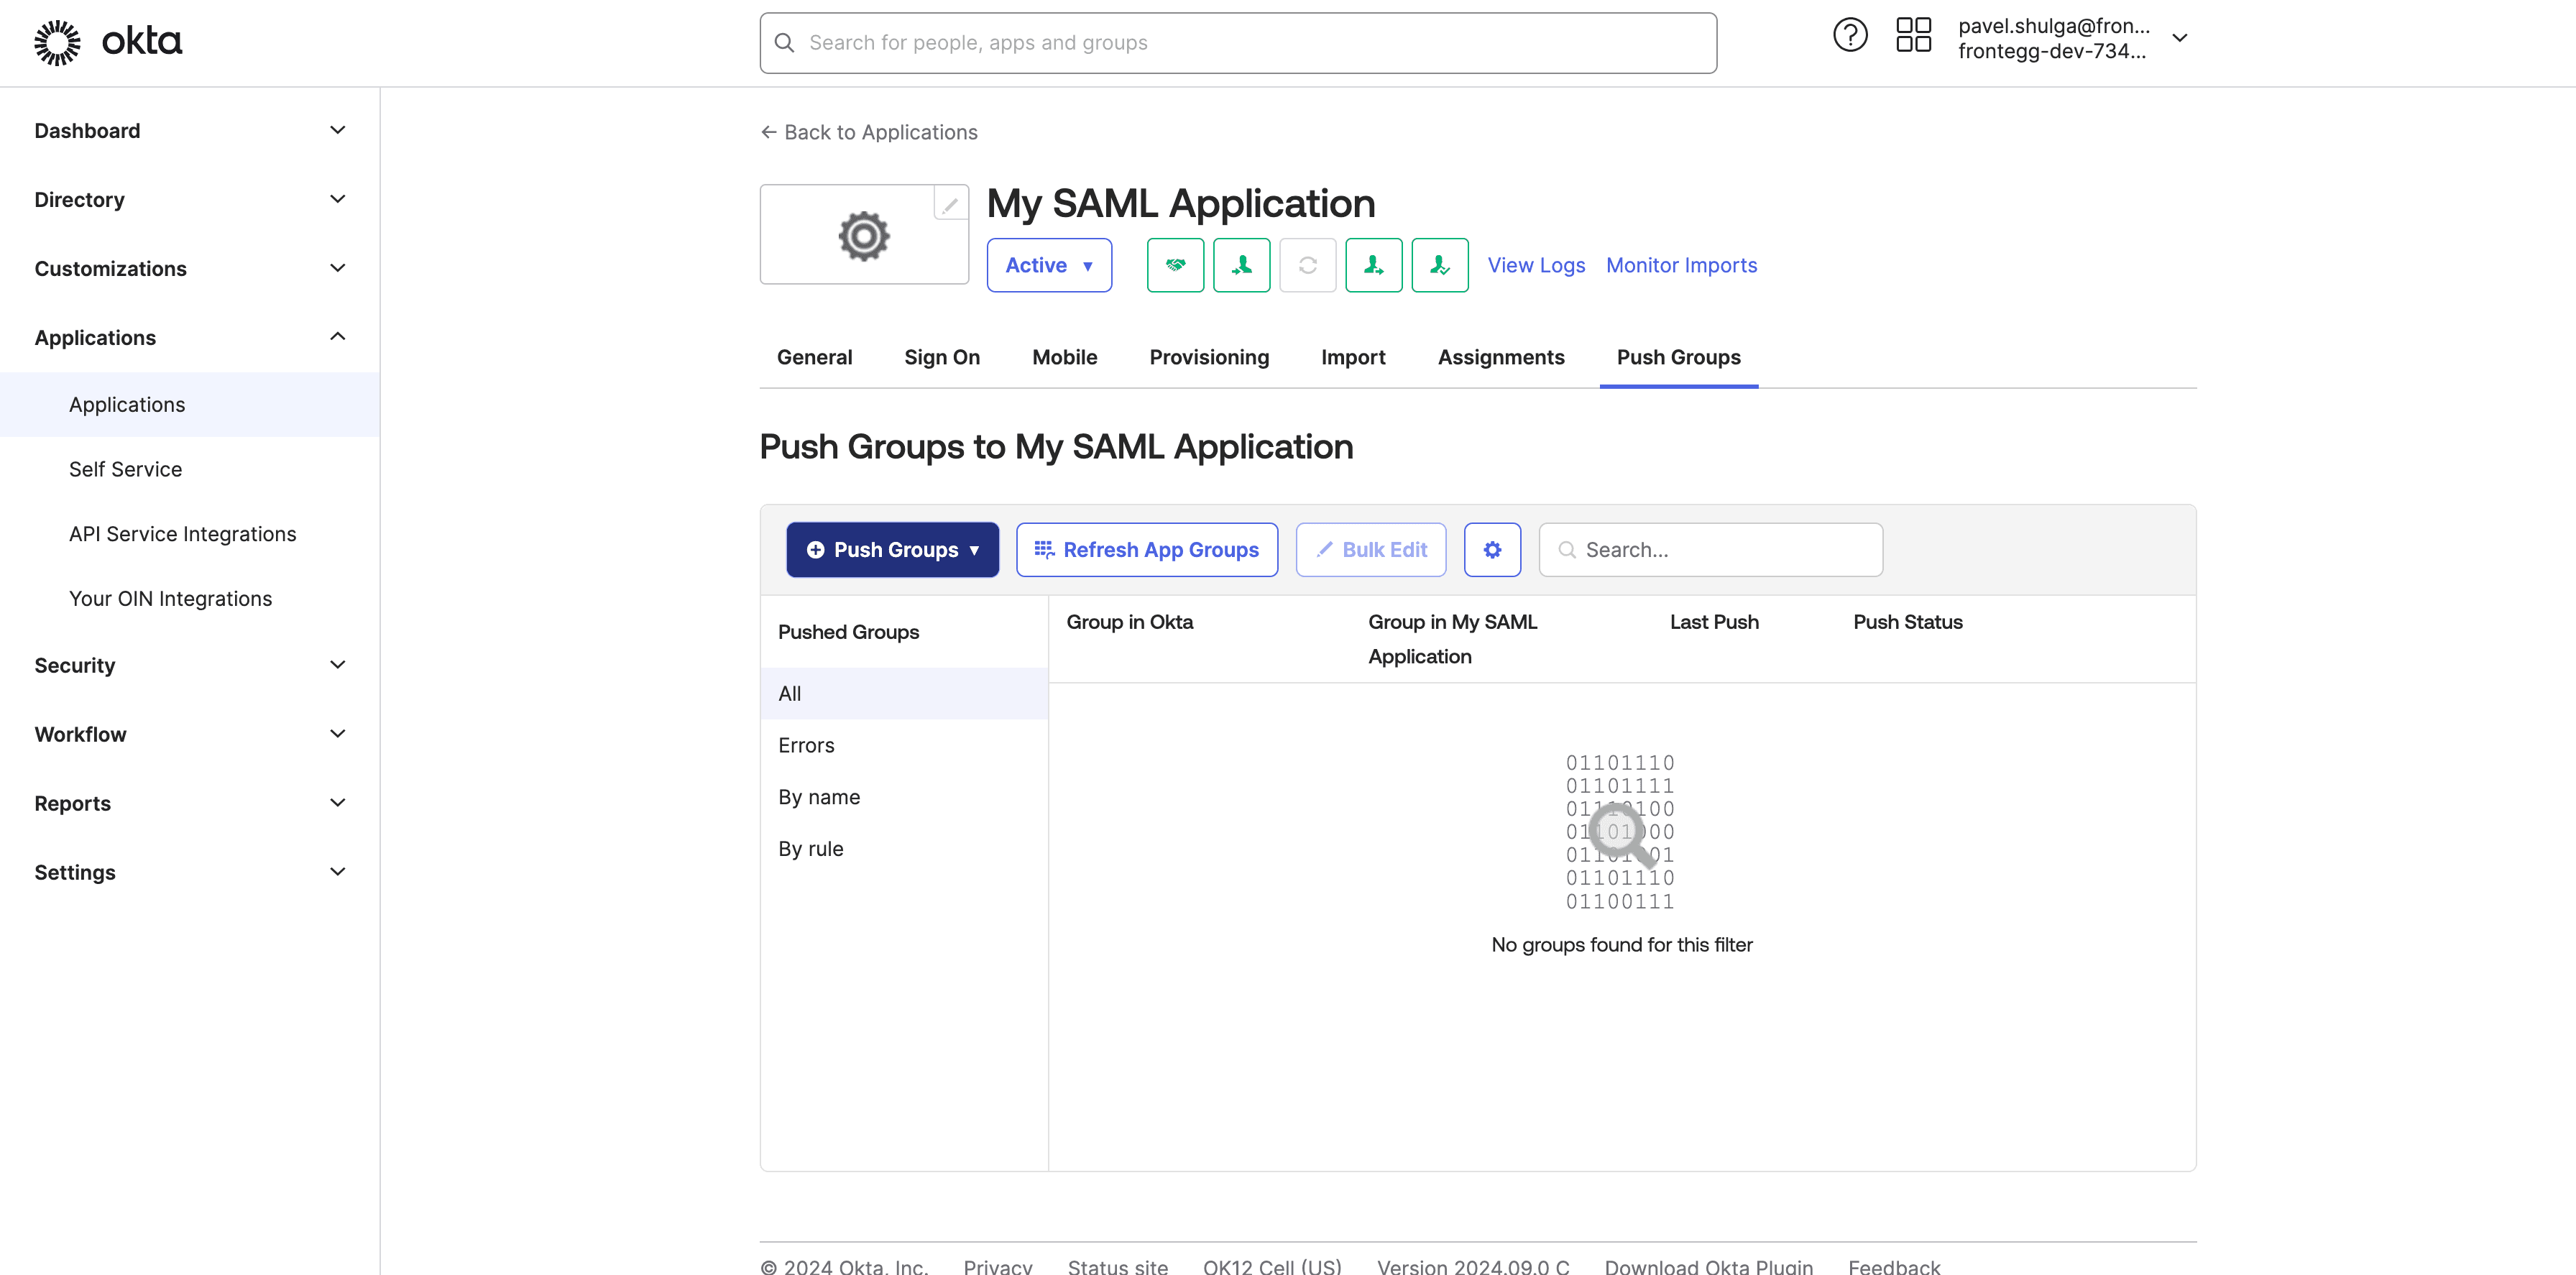Click the user import icon (arrow pointing to user)

(1241, 265)
